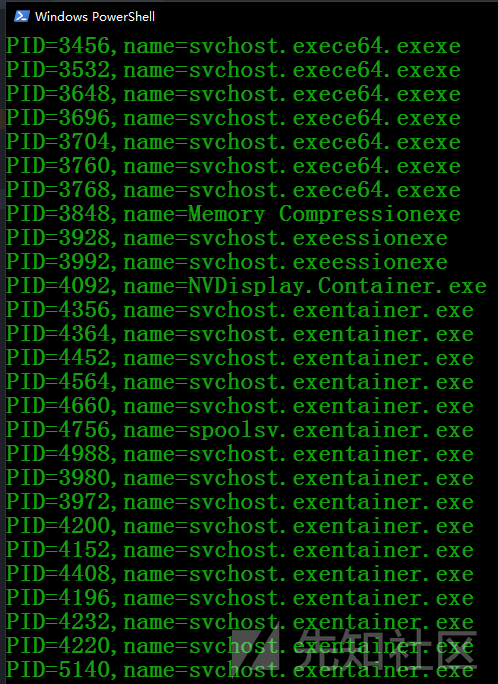Screen dimensions: 498x684
Task: Click the Memory Compression process line
Action: pyautogui.click(x=233, y=214)
